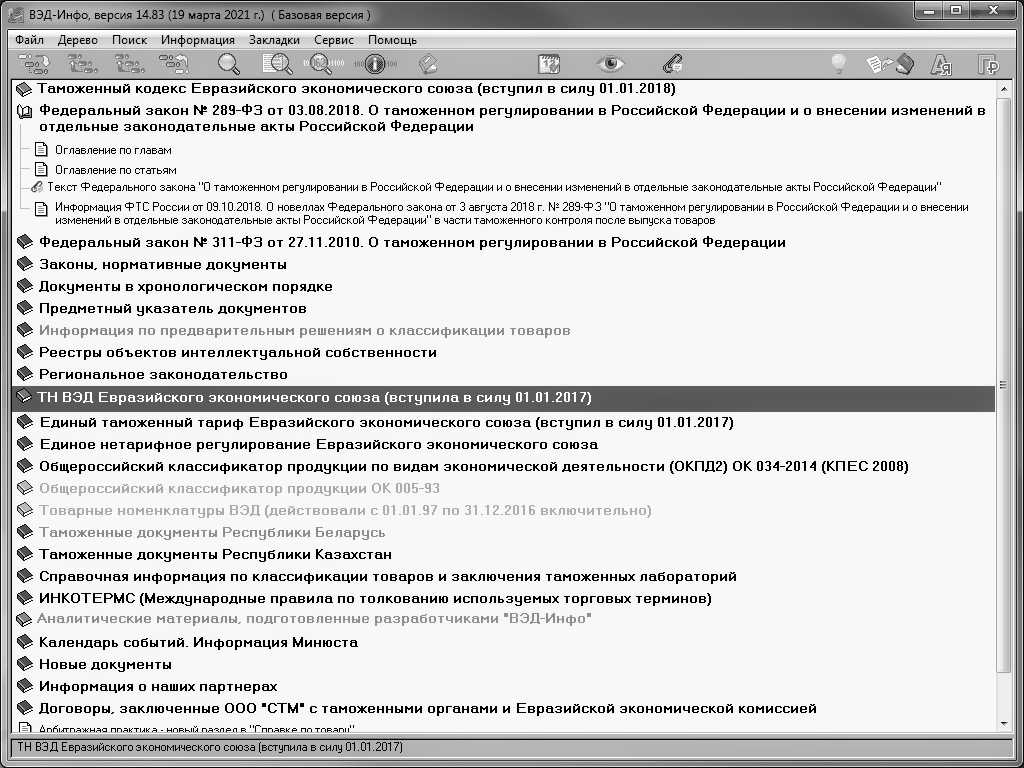
Task: Open the events calendar icon
Action: coord(546,64)
